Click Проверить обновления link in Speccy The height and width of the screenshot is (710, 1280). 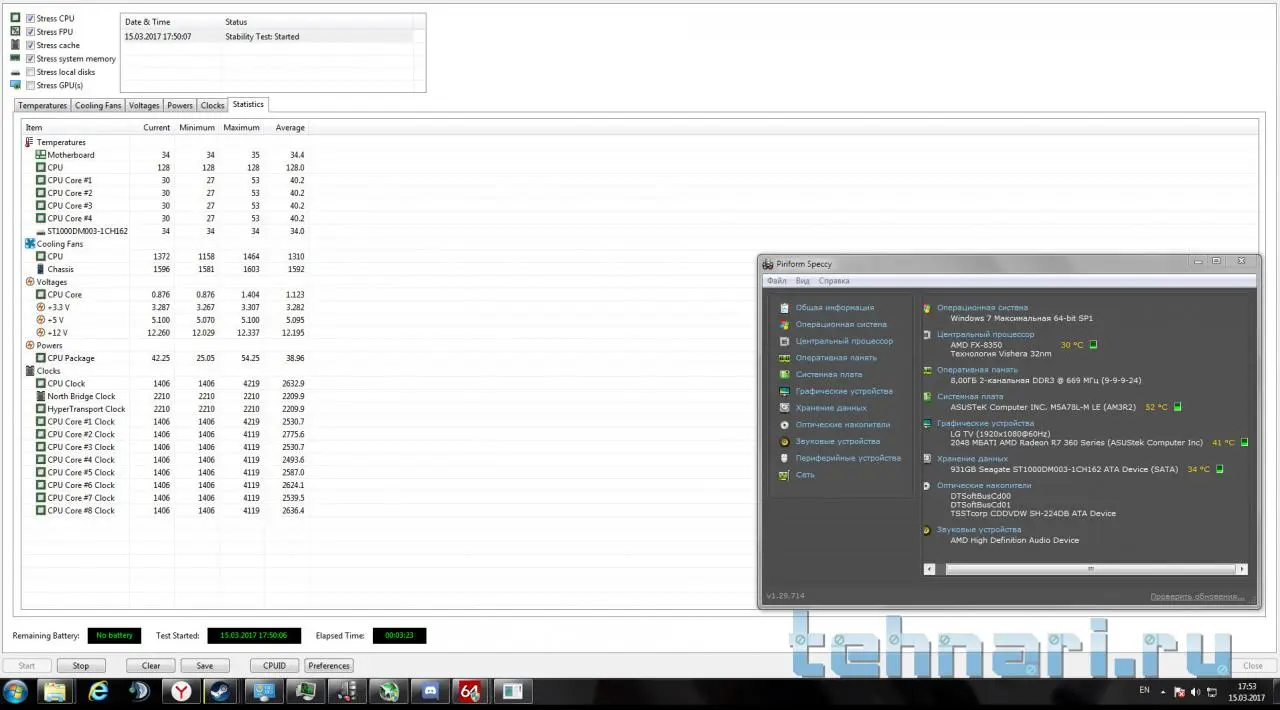pyautogui.click(x=1197, y=596)
